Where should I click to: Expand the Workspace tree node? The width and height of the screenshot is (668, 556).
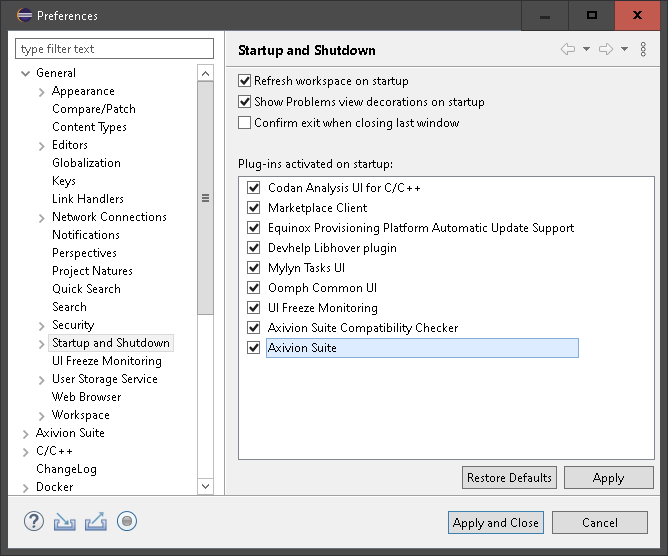click(41, 416)
